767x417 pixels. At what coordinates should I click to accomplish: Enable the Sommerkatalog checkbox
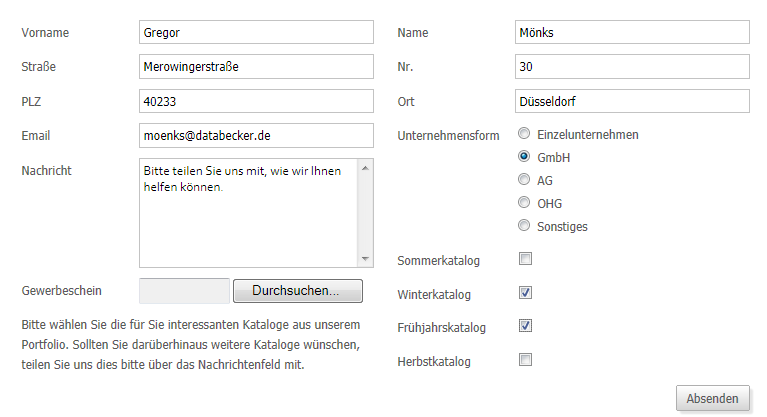[525, 260]
